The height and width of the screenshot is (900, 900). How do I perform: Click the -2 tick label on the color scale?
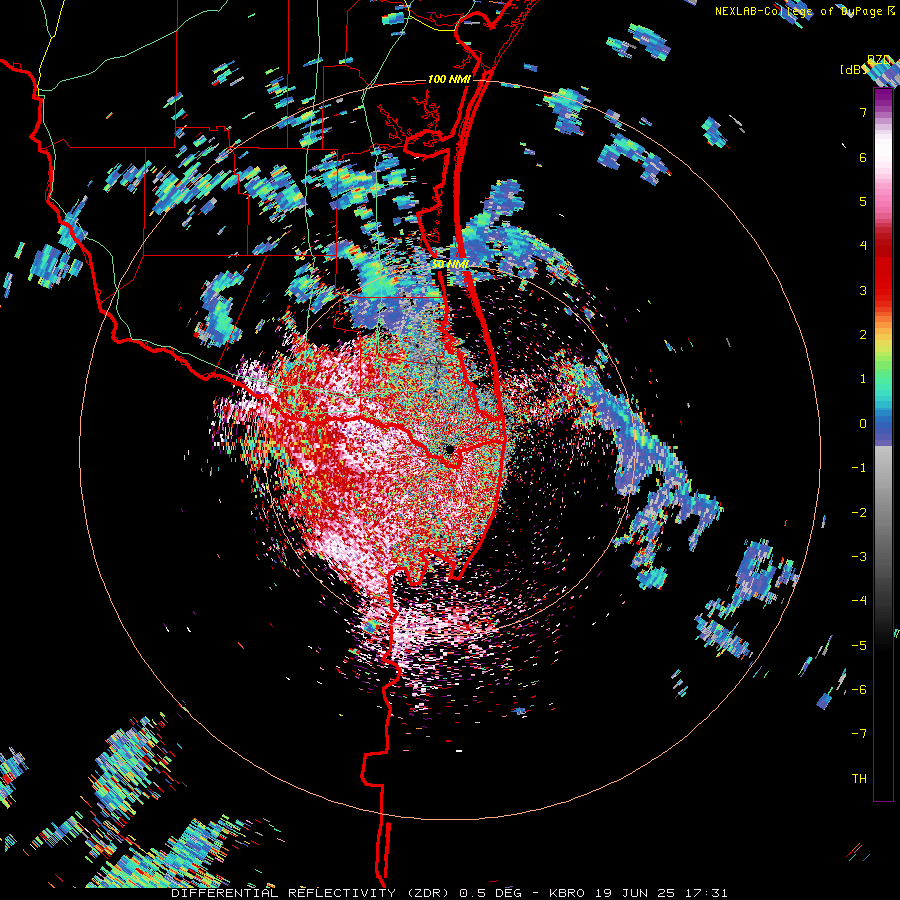859,513
